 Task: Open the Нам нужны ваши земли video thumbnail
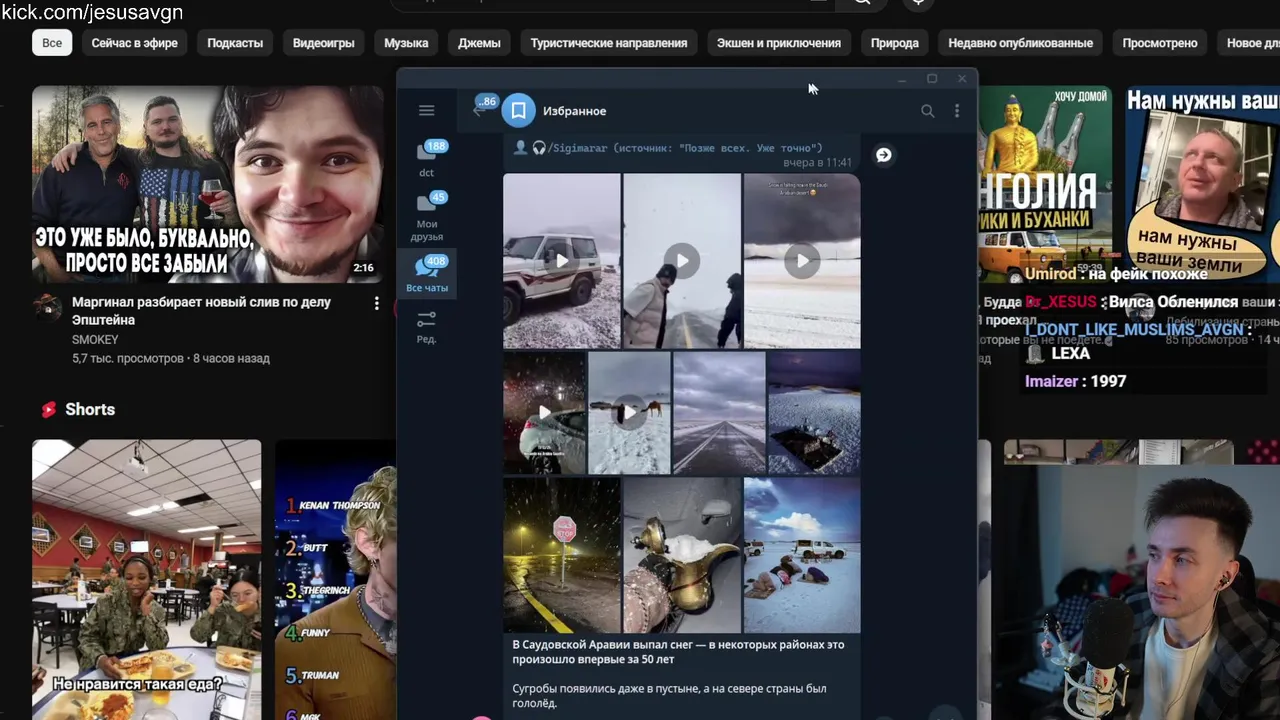1203,185
